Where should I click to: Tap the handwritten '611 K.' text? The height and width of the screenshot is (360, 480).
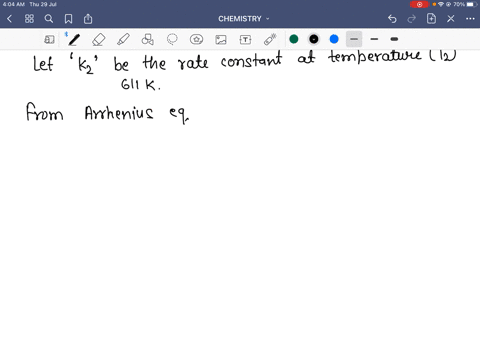pos(140,84)
